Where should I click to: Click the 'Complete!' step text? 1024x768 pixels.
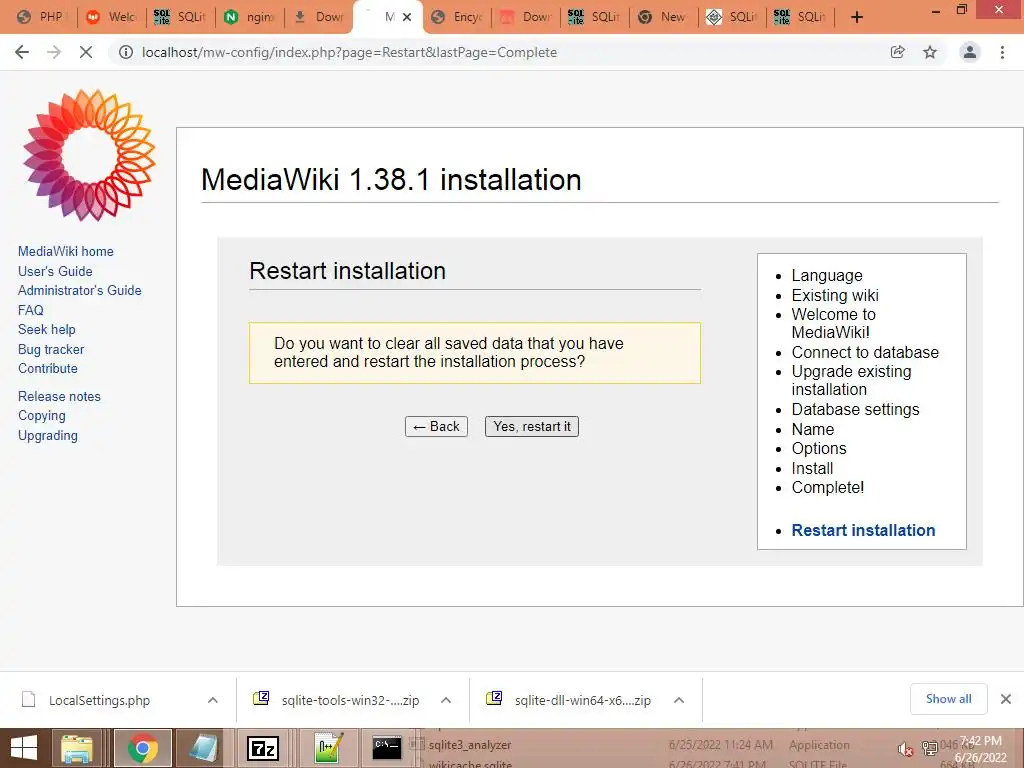pyautogui.click(x=827, y=488)
